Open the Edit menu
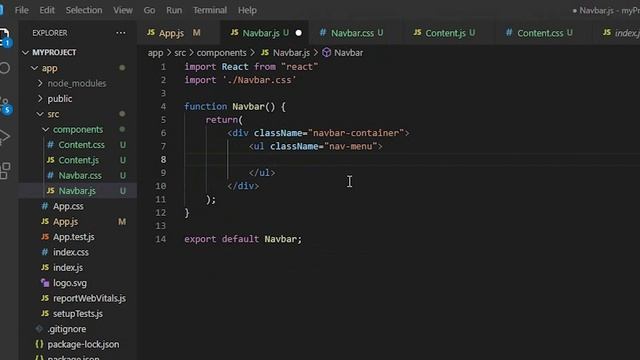This screenshot has height=360, width=640. coord(47,10)
